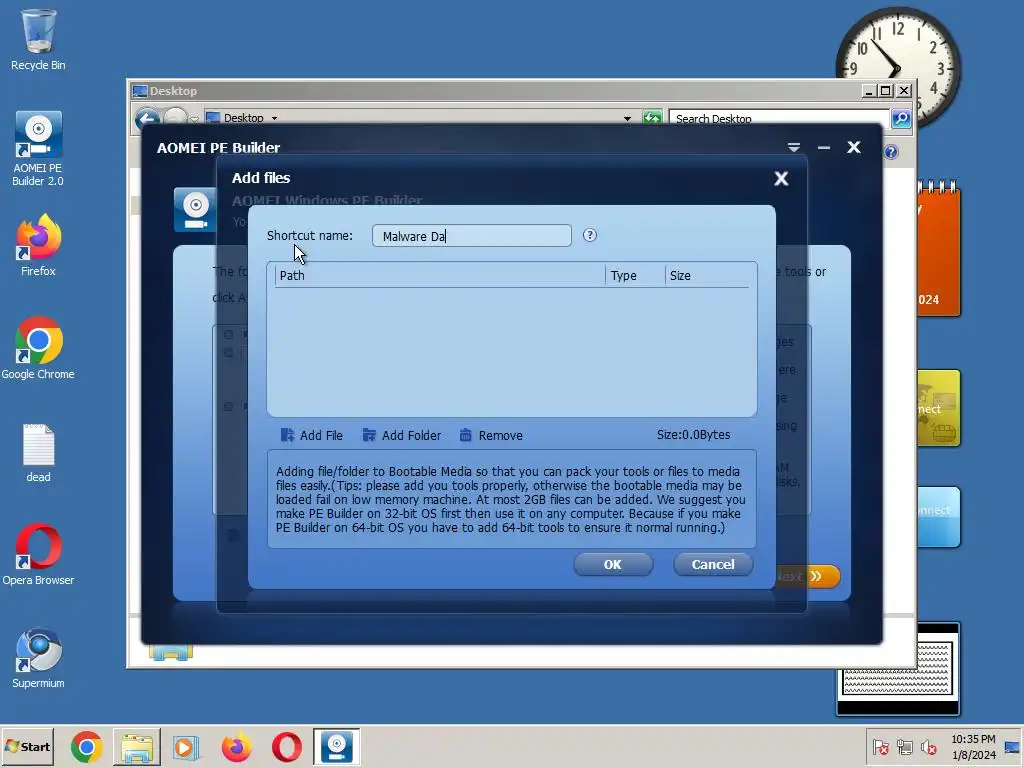Open file explorer from the taskbar
This screenshot has height=768, width=1024.
(136, 747)
